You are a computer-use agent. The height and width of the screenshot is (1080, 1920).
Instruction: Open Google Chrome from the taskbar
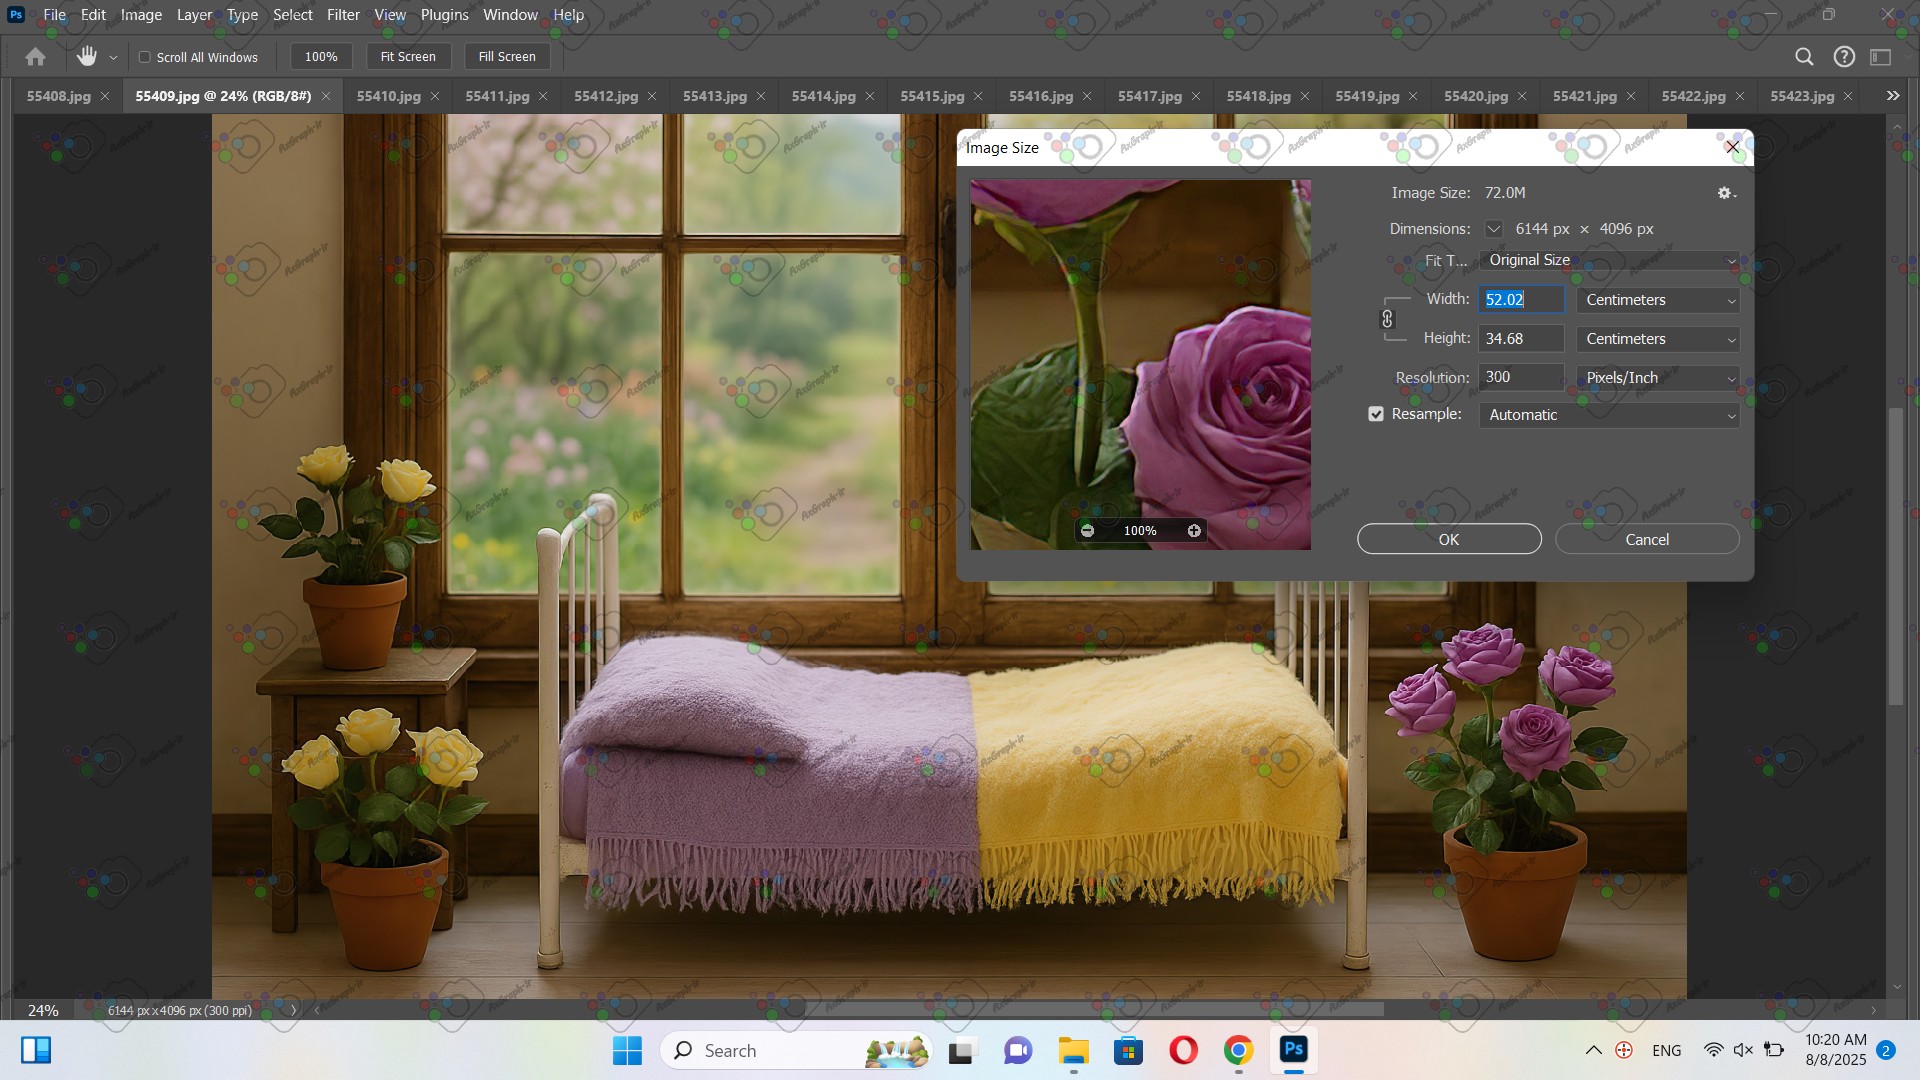point(1238,1050)
